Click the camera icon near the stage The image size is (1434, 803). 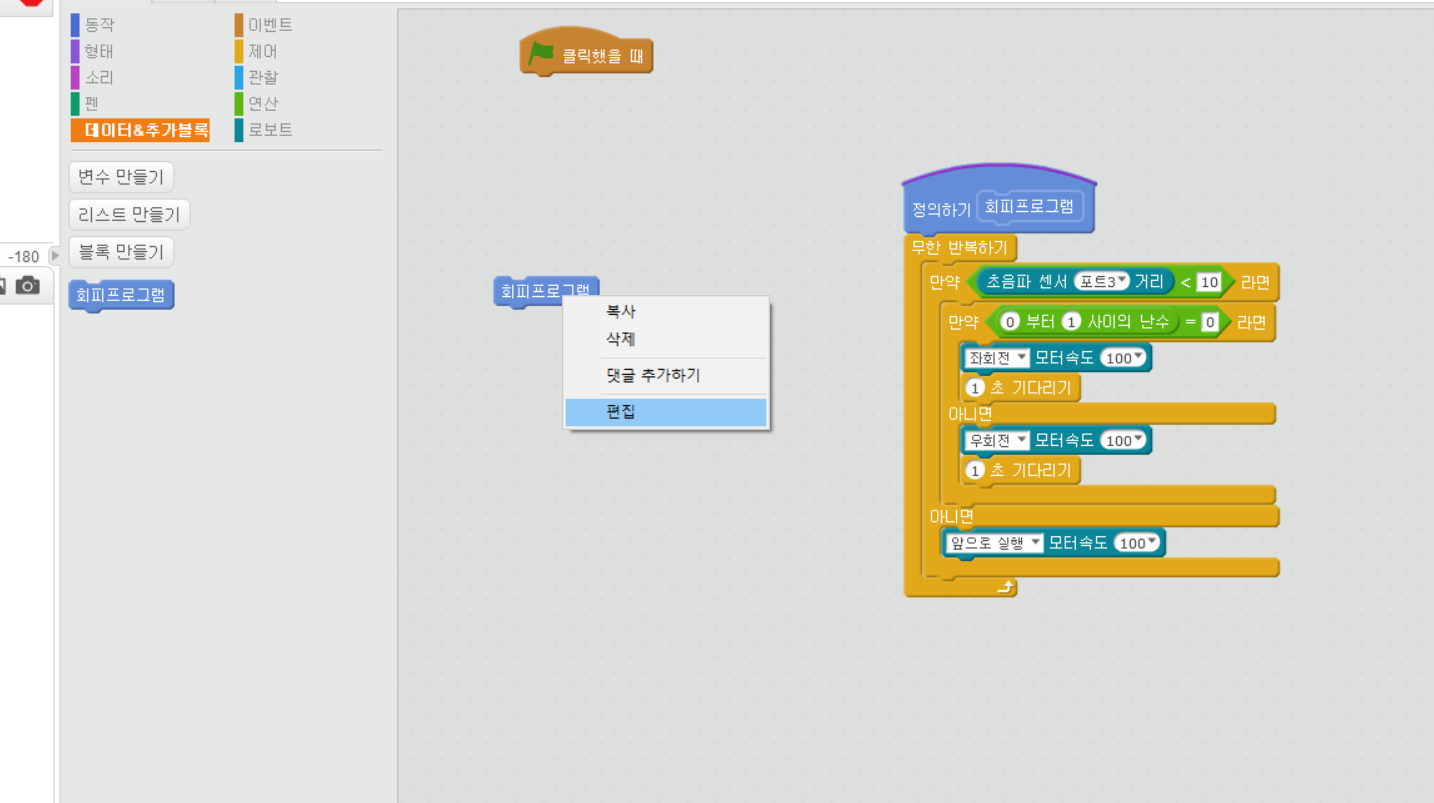pyautogui.click(x=28, y=286)
